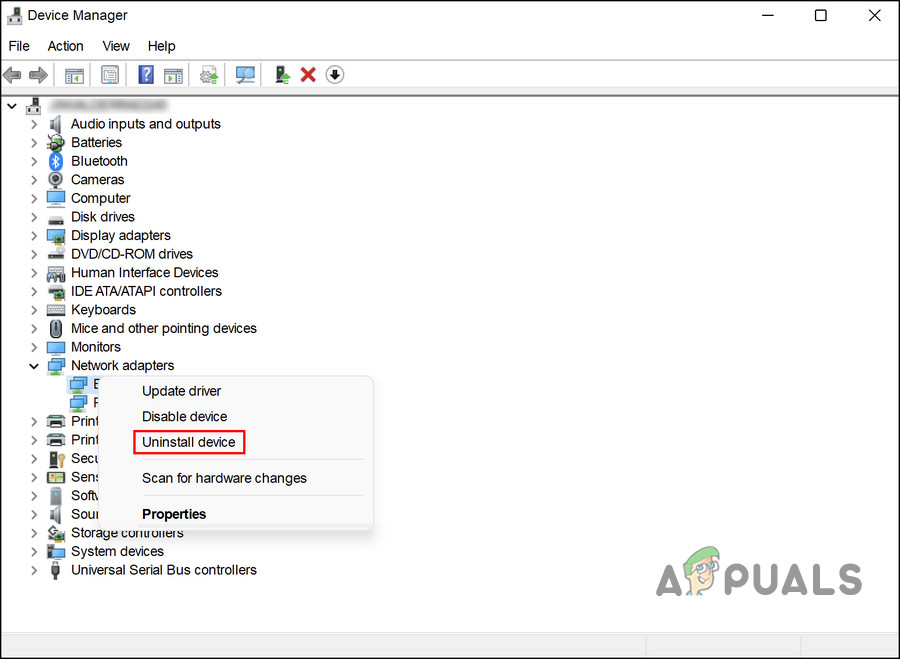The image size is (900, 659).
Task: Select the Disk drives icon
Action: (x=56, y=219)
